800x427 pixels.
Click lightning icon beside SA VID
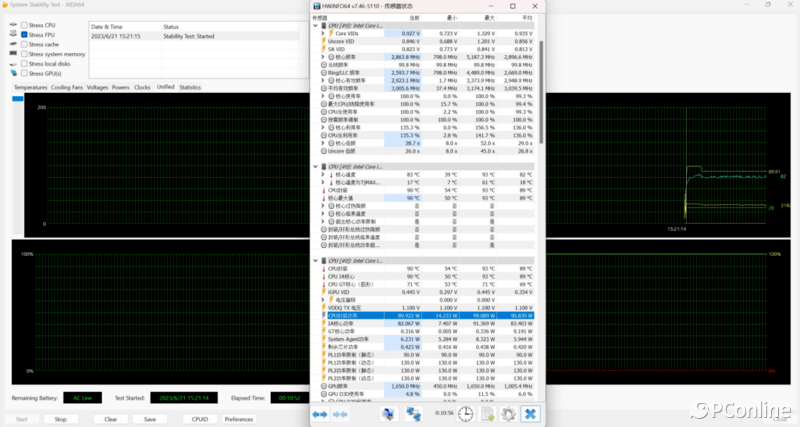pyautogui.click(x=323, y=49)
